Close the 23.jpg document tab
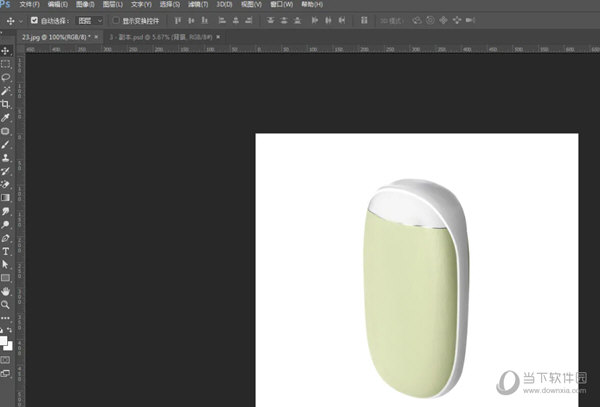Viewport: 600px width, 407px height. (96, 37)
